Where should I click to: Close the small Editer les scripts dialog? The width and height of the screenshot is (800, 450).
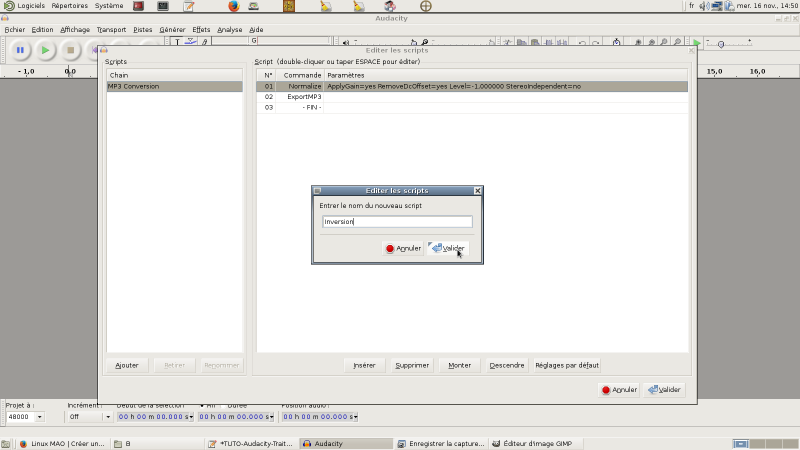[478, 190]
